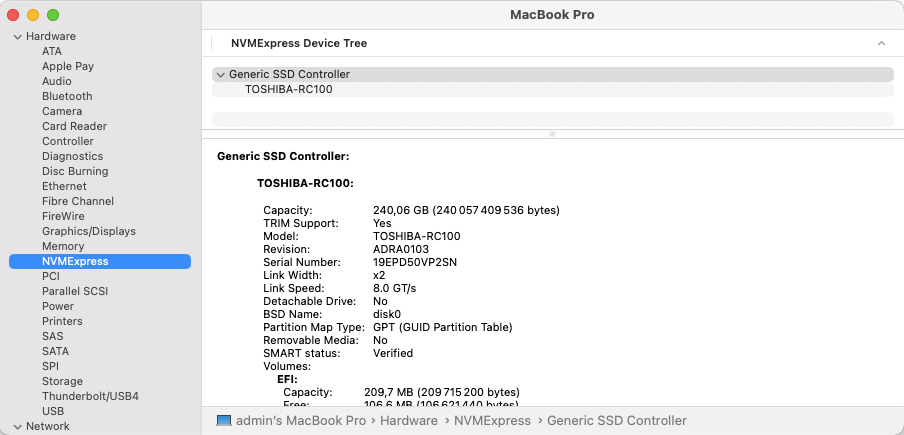Click the BSD Name value disk0
Screen dimensions: 904x435
(x=387, y=314)
